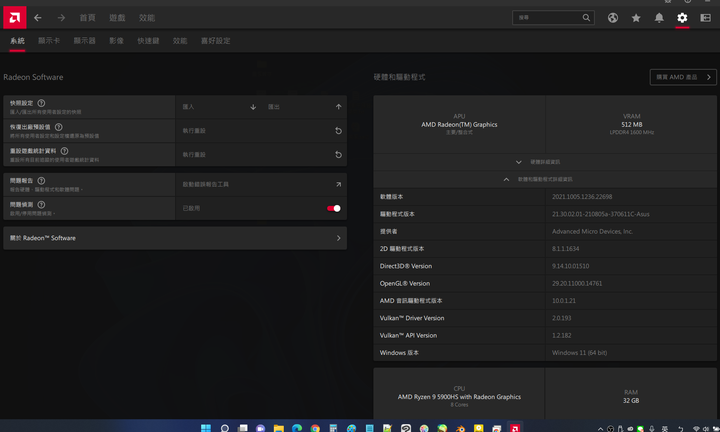The height and width of the screenshot is (432, 720).
Task: Show hidden system tray icons chevron
Action: [x=600, y=429]
